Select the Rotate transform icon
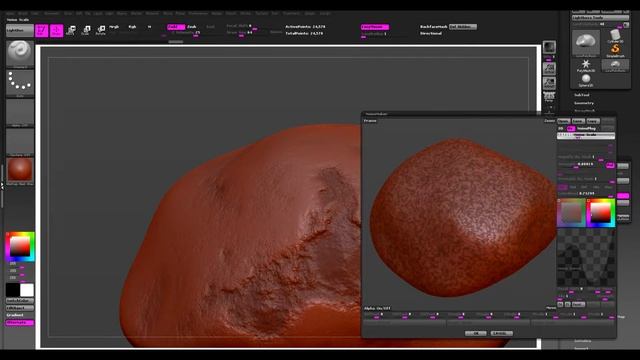The width and height of the screenshot is (640, 360). 101,30
